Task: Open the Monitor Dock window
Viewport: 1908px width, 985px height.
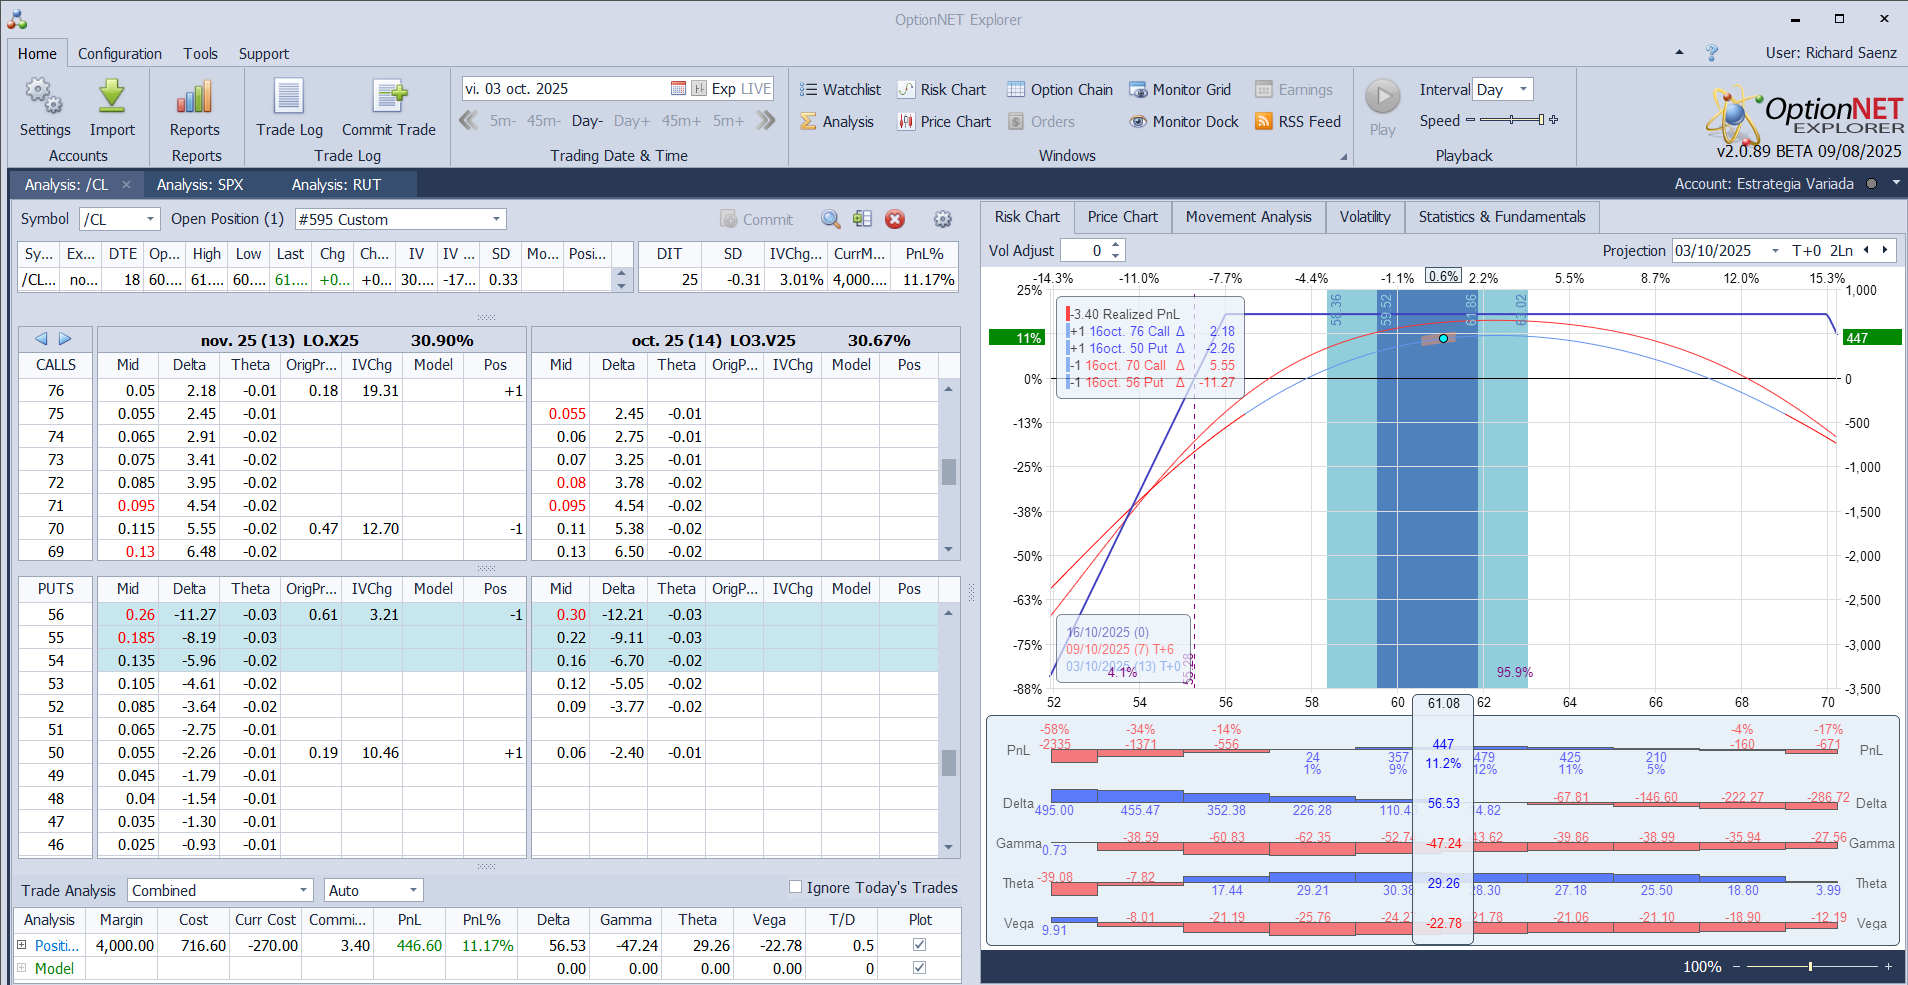Action: [1184, 121]
